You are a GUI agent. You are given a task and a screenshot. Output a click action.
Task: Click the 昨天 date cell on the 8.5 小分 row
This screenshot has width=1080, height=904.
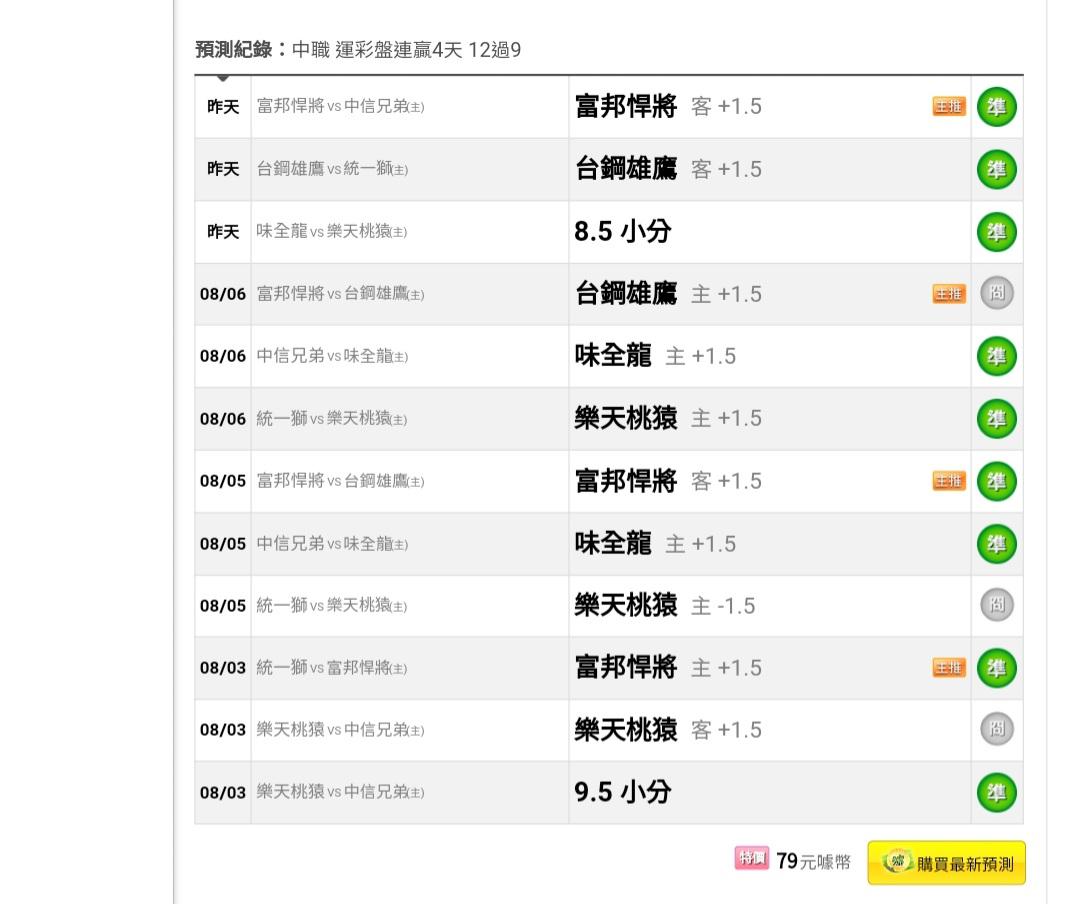tap(223, 232)
